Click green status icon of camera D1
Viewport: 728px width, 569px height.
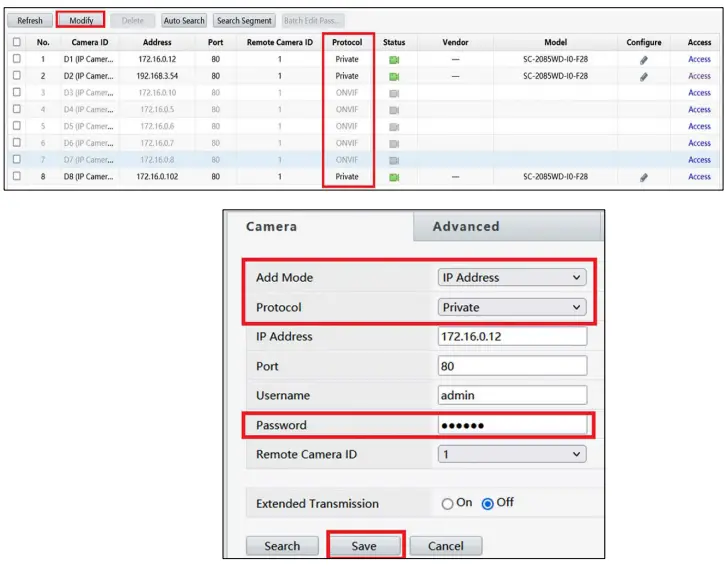point(394,60)
